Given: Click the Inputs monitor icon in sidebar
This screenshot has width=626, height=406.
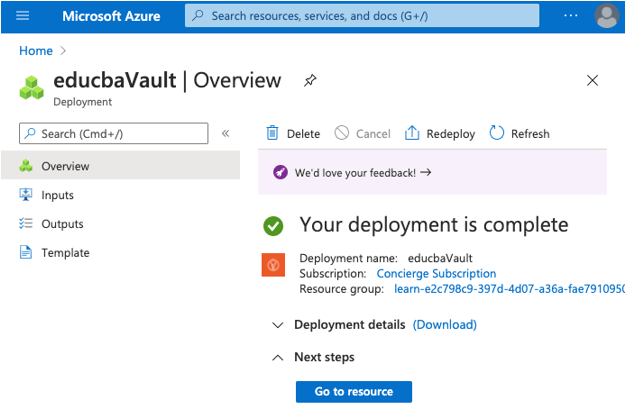Looking at the screenshot, I should tap(26, 195).
